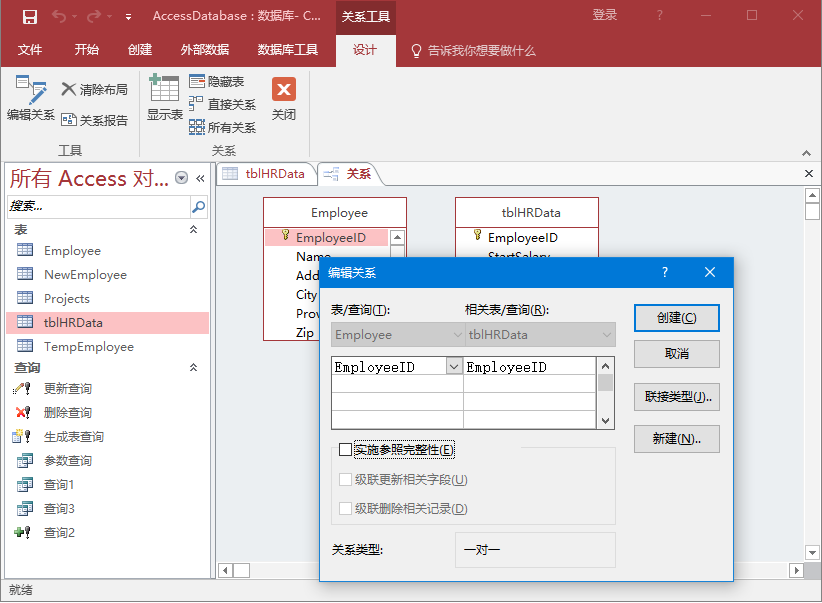This screenshot has width=822, height=603.
Task: Click the 联接类型(J).. button
Action: pos(676,397)
